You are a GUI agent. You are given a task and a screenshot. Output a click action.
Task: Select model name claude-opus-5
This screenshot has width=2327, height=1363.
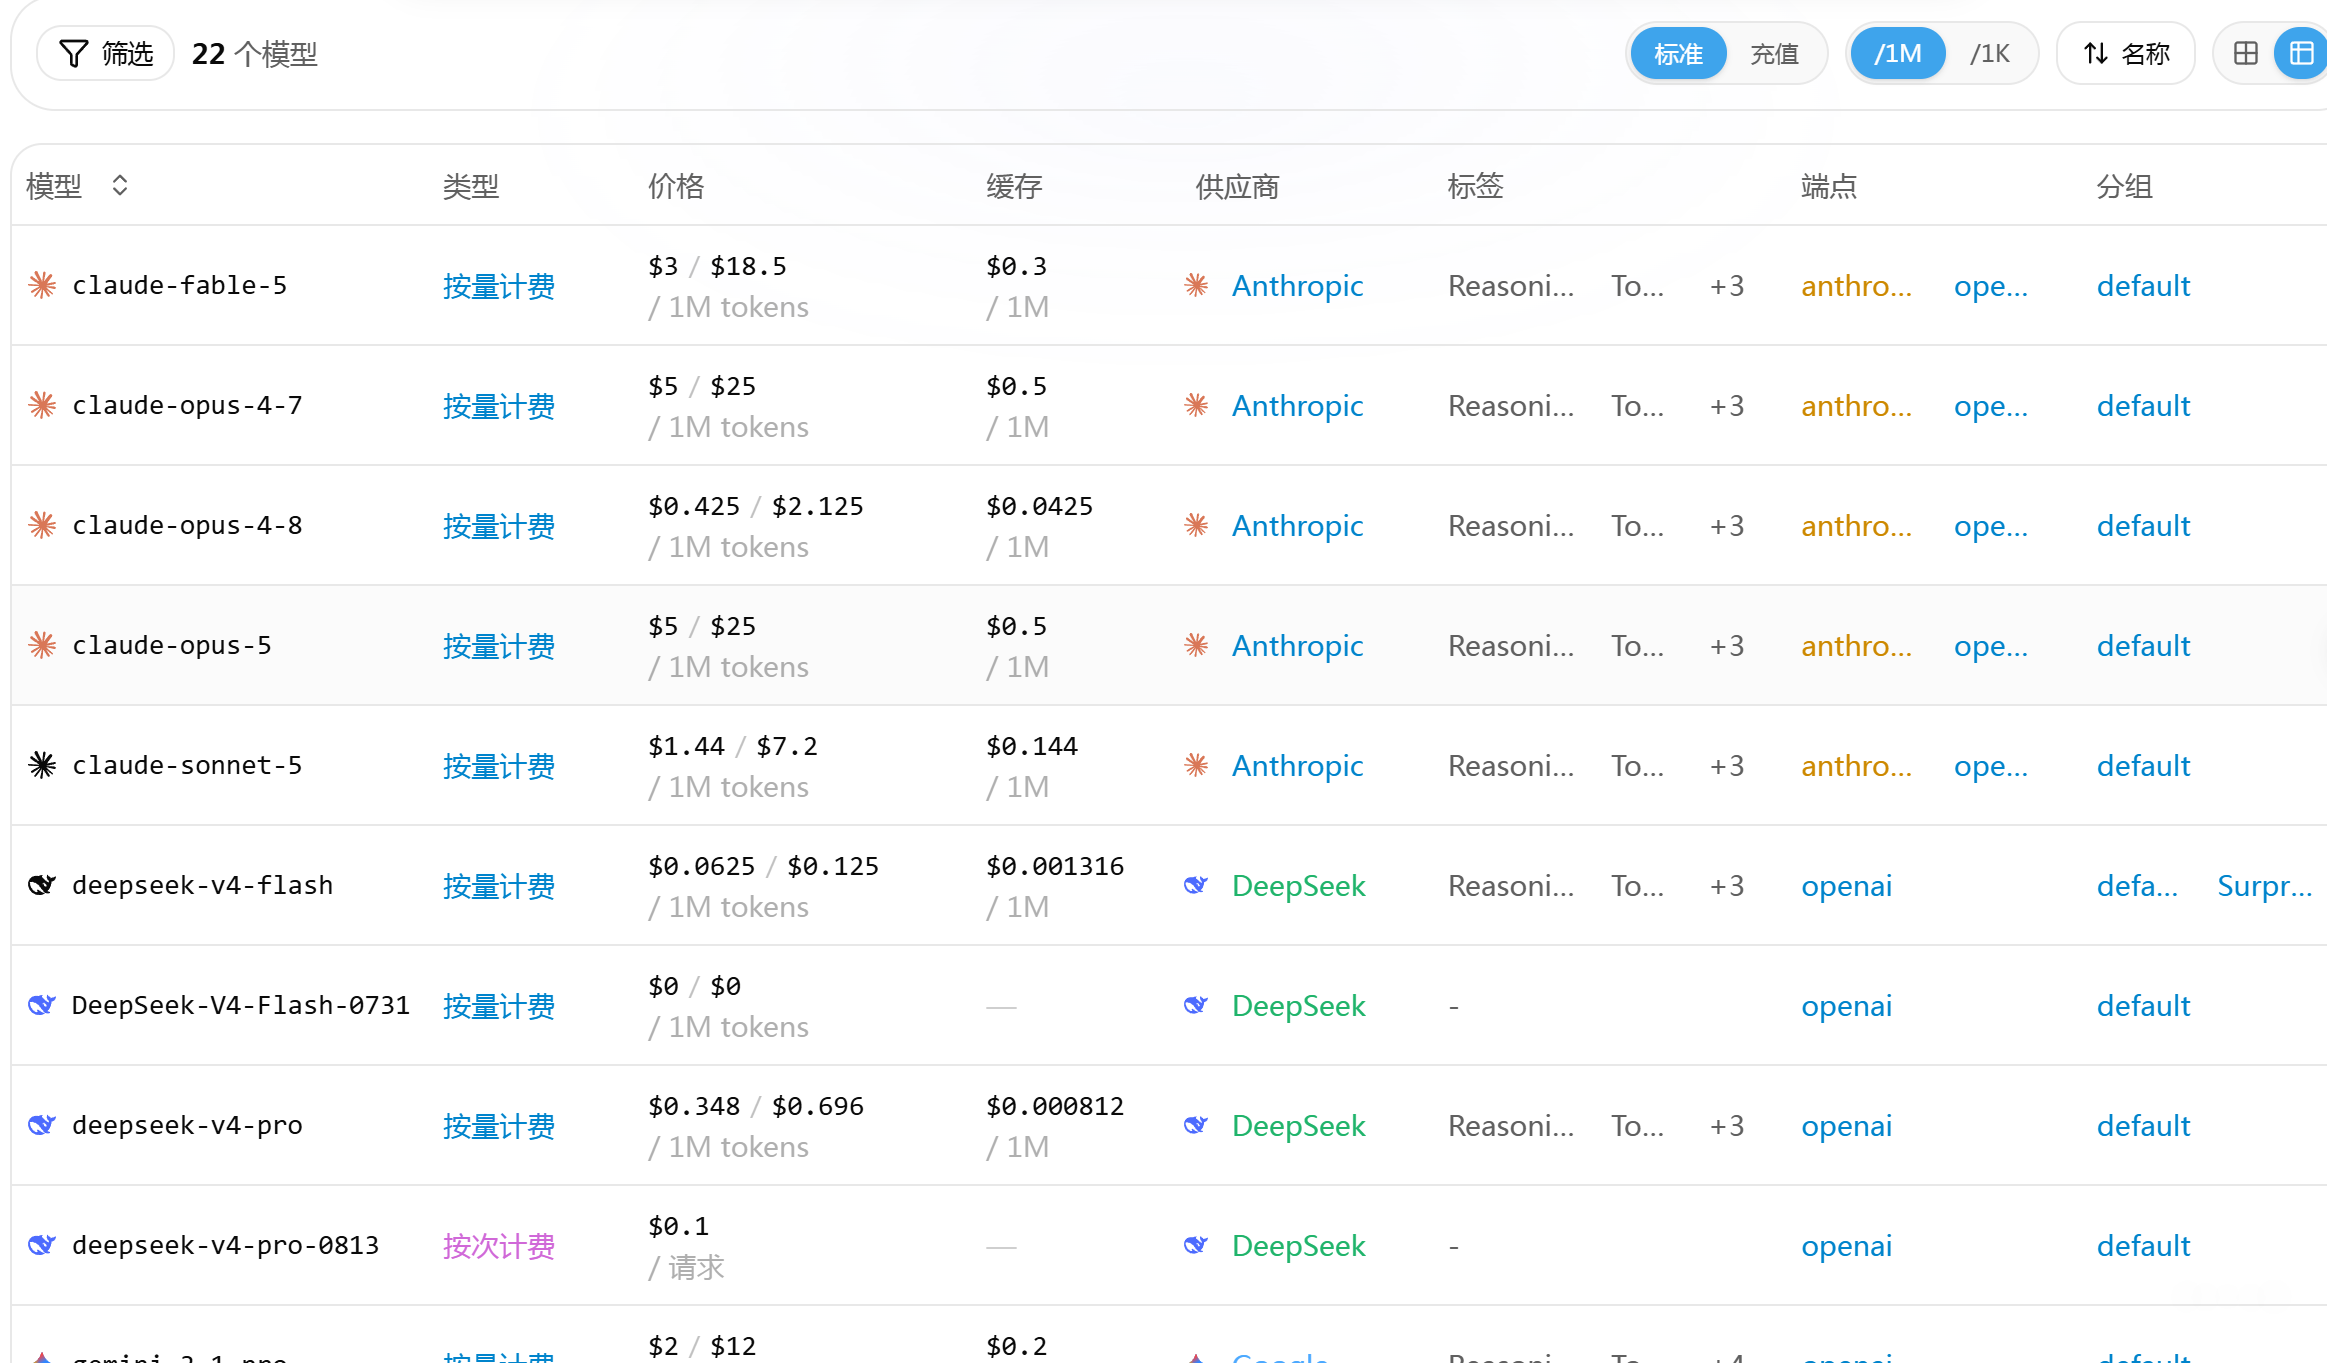(171, 645)
